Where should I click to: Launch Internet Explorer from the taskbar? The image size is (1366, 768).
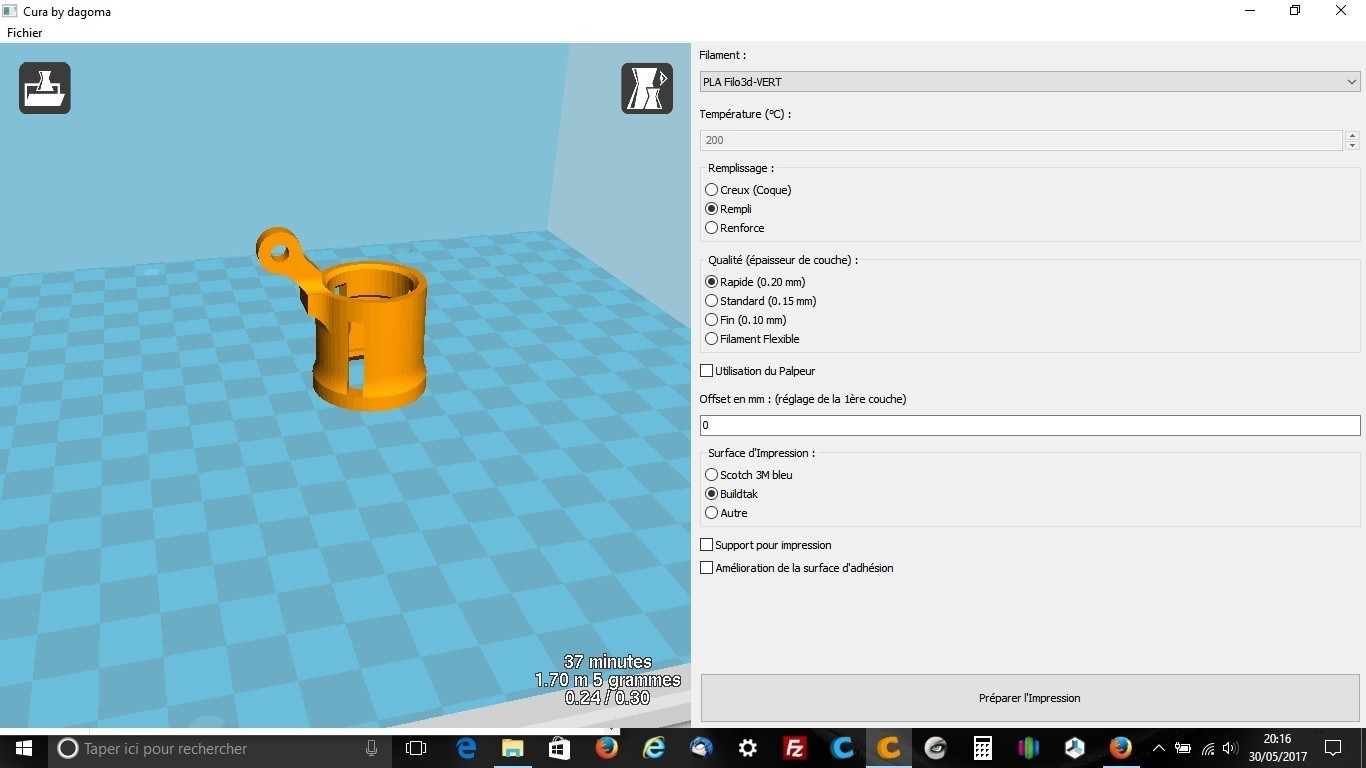(654, 748)
